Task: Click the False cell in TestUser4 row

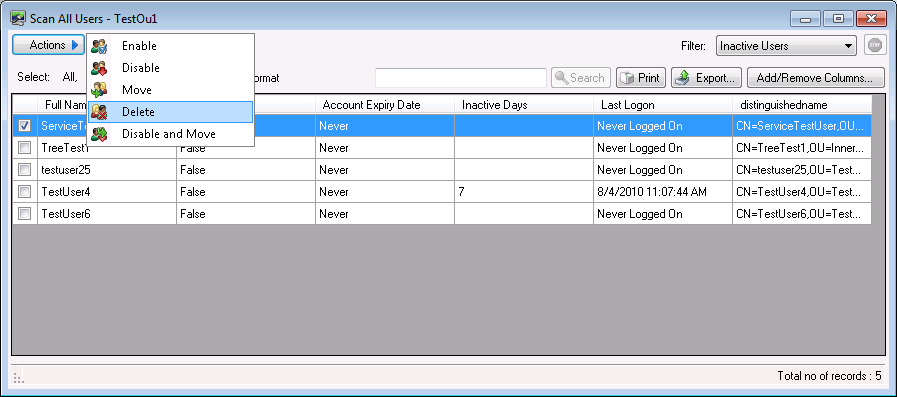Action: (x=246, y=192)
